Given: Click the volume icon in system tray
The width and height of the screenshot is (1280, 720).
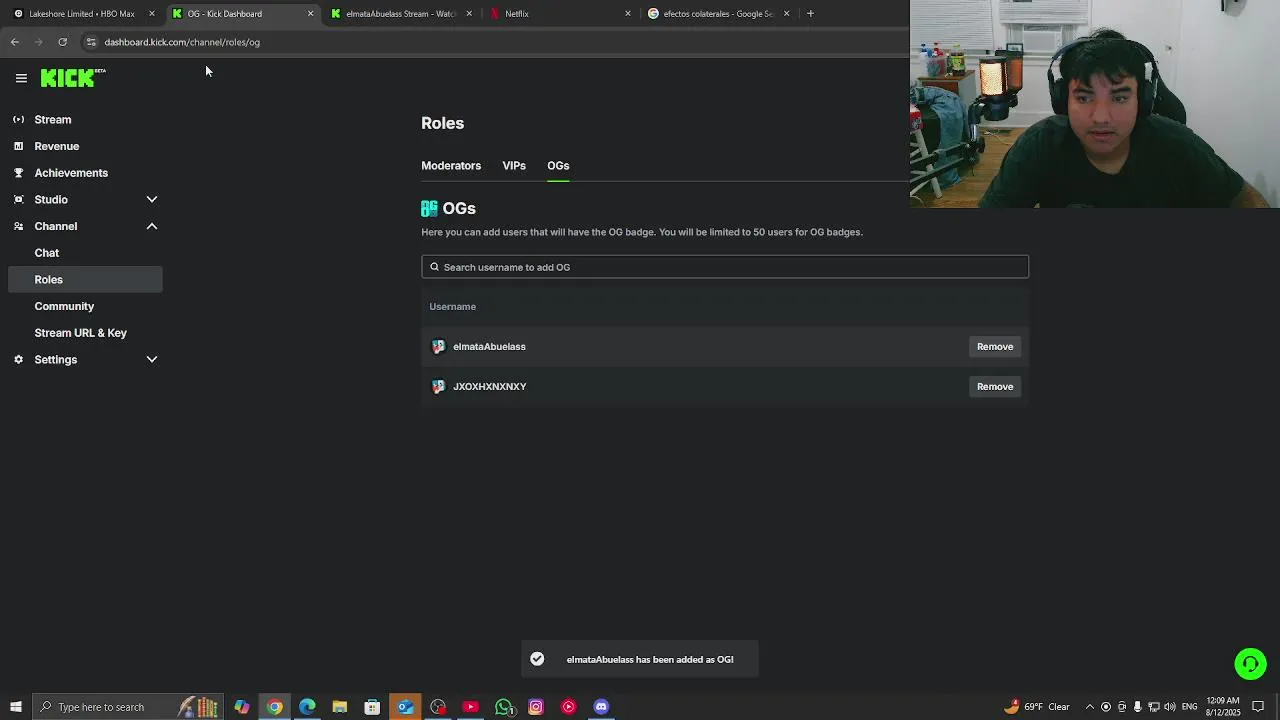Looking at the screenshot, I should pyautogui.click(x=1170, y=707).
